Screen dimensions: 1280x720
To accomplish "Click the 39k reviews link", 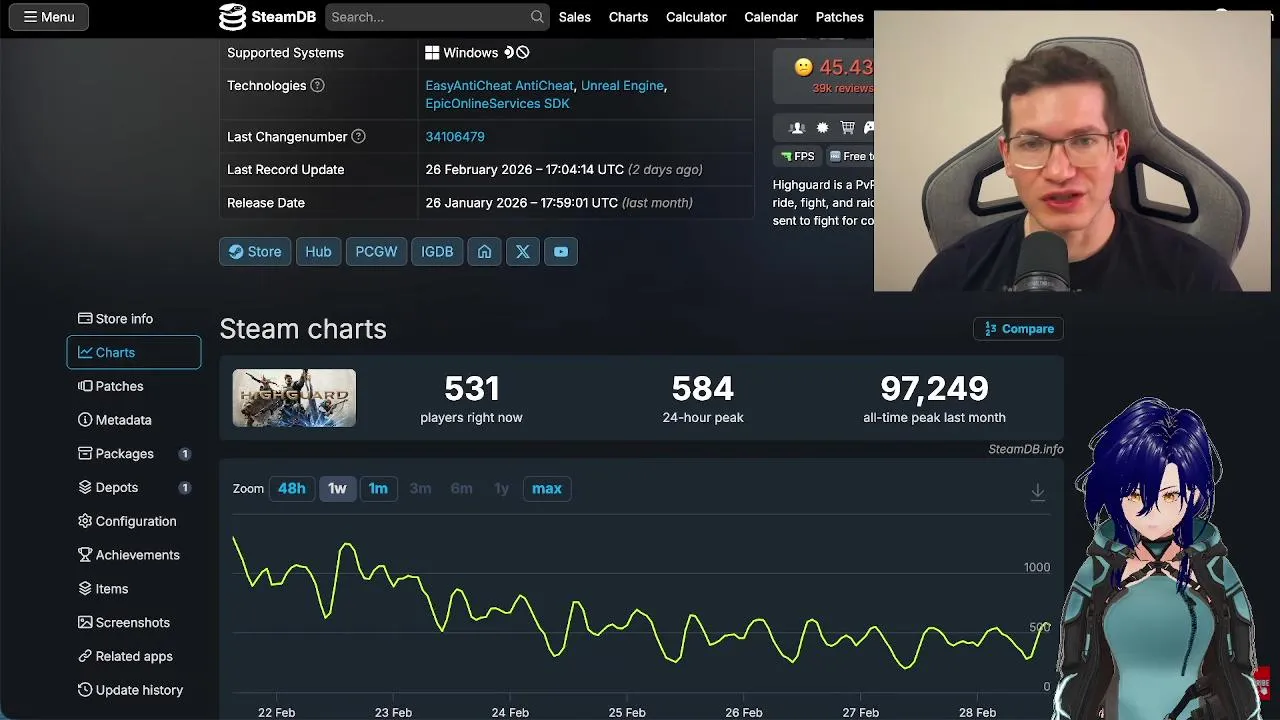I will point(843,88).
